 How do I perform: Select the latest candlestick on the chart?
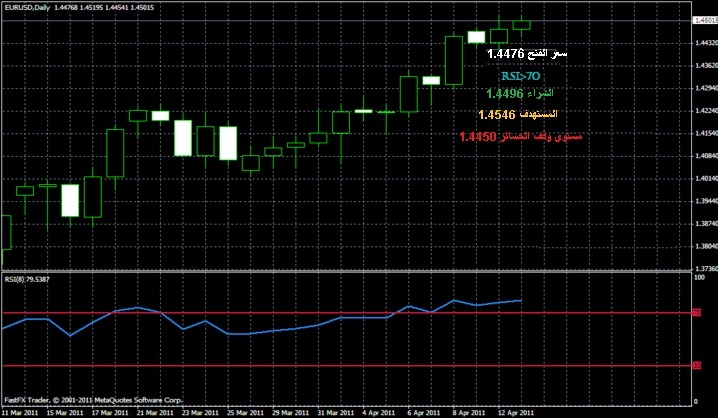click(521, 23)
